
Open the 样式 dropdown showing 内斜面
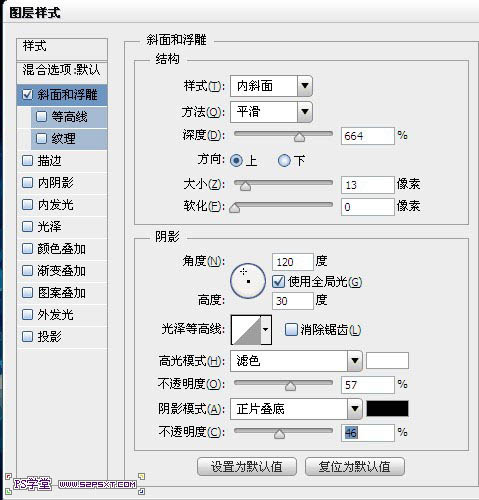(x=271, y=86)
